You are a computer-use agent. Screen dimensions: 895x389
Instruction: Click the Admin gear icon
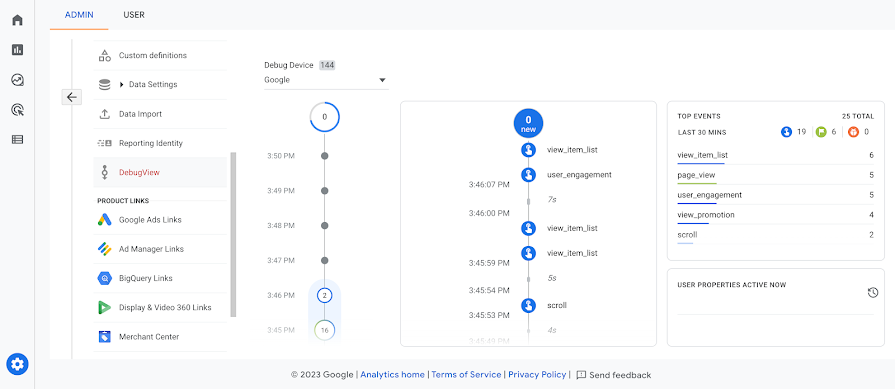tap(17, 363)
